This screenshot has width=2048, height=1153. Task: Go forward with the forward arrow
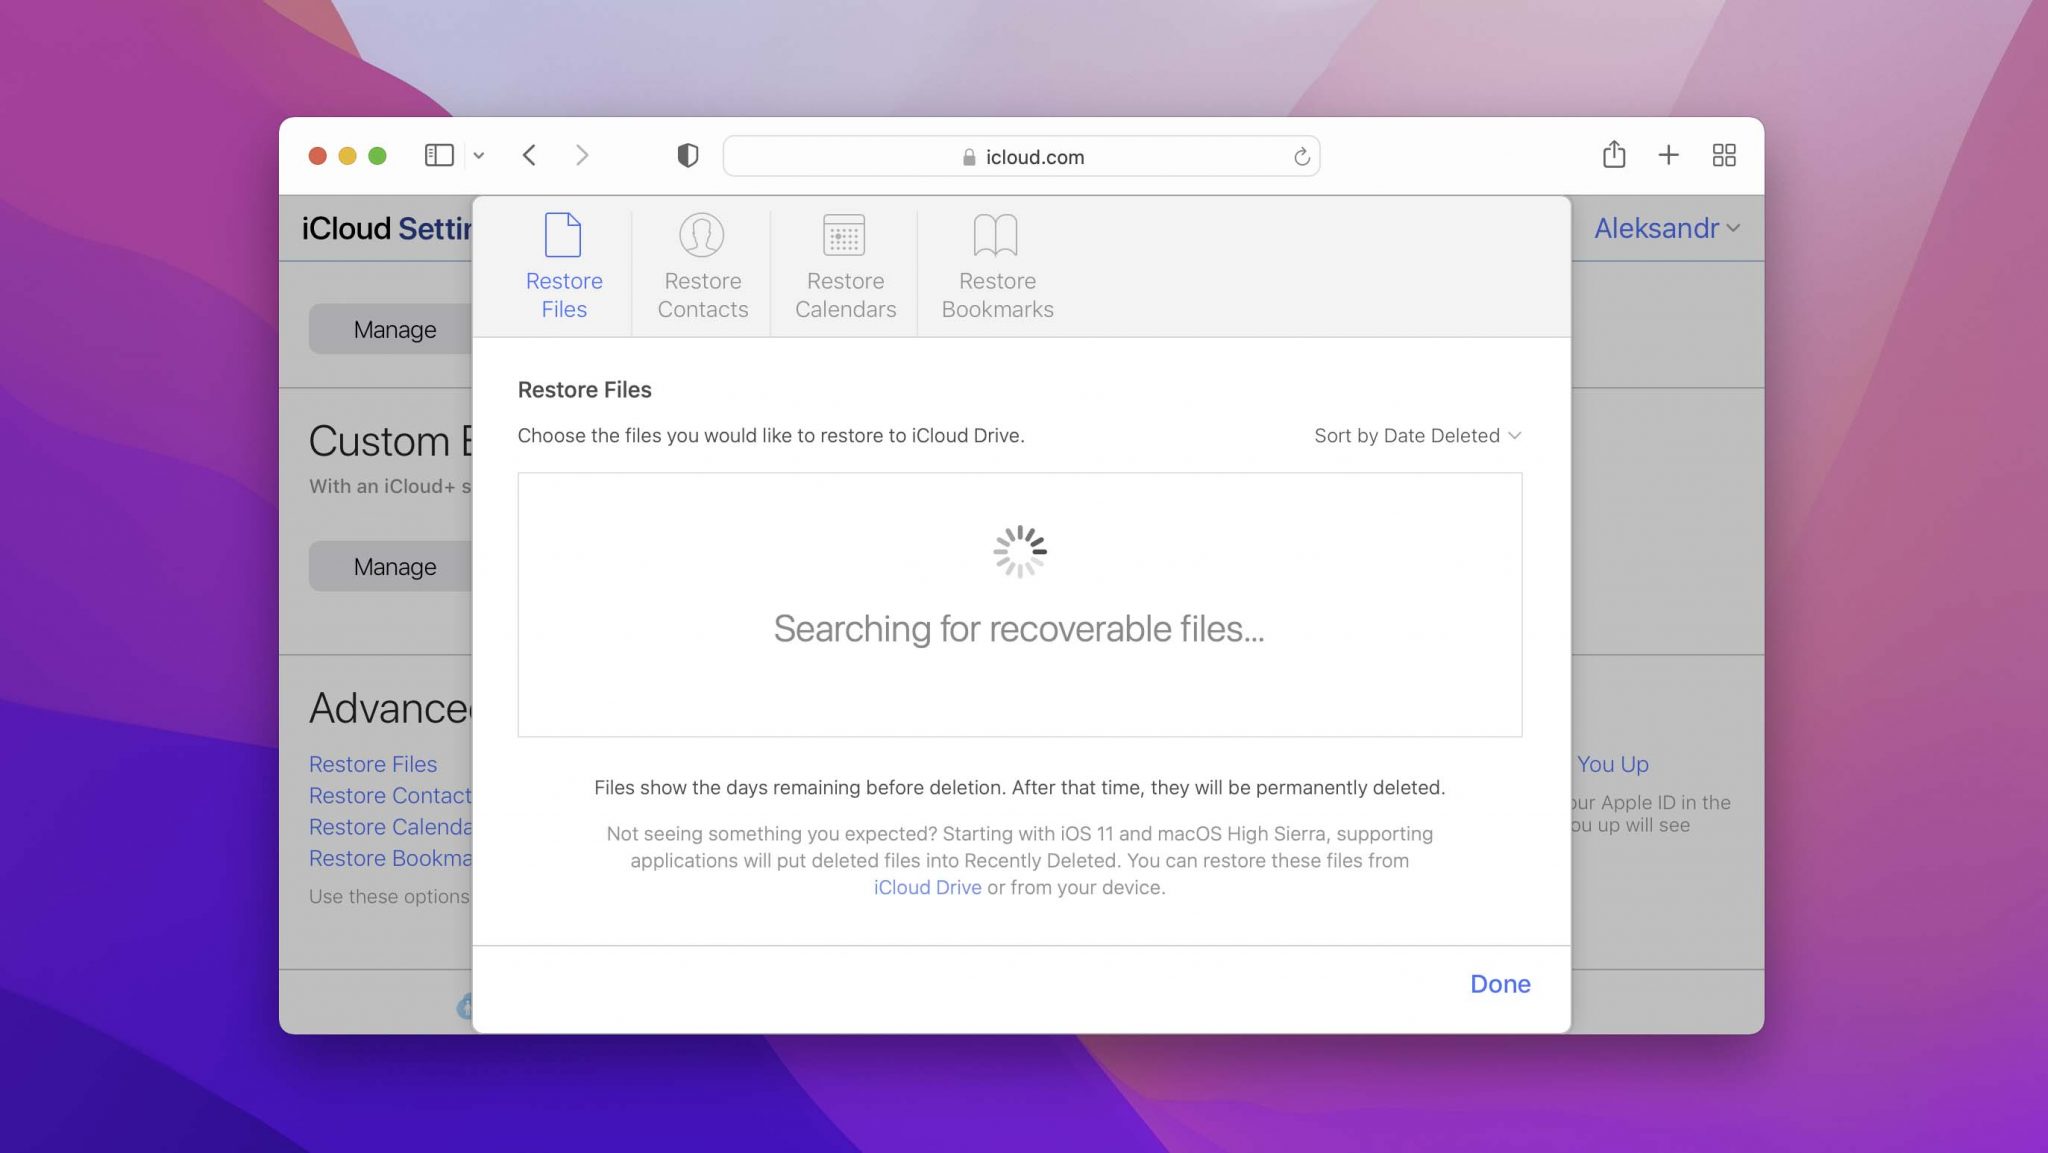582,155
